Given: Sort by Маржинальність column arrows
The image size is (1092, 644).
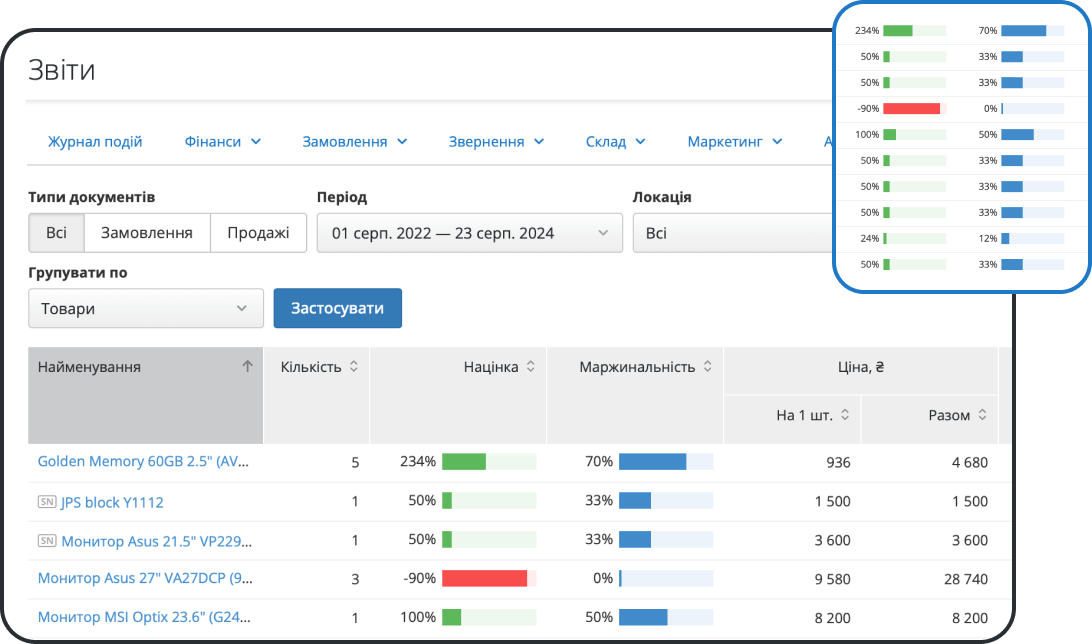Looking at the screenshot, I should (708, 367).
